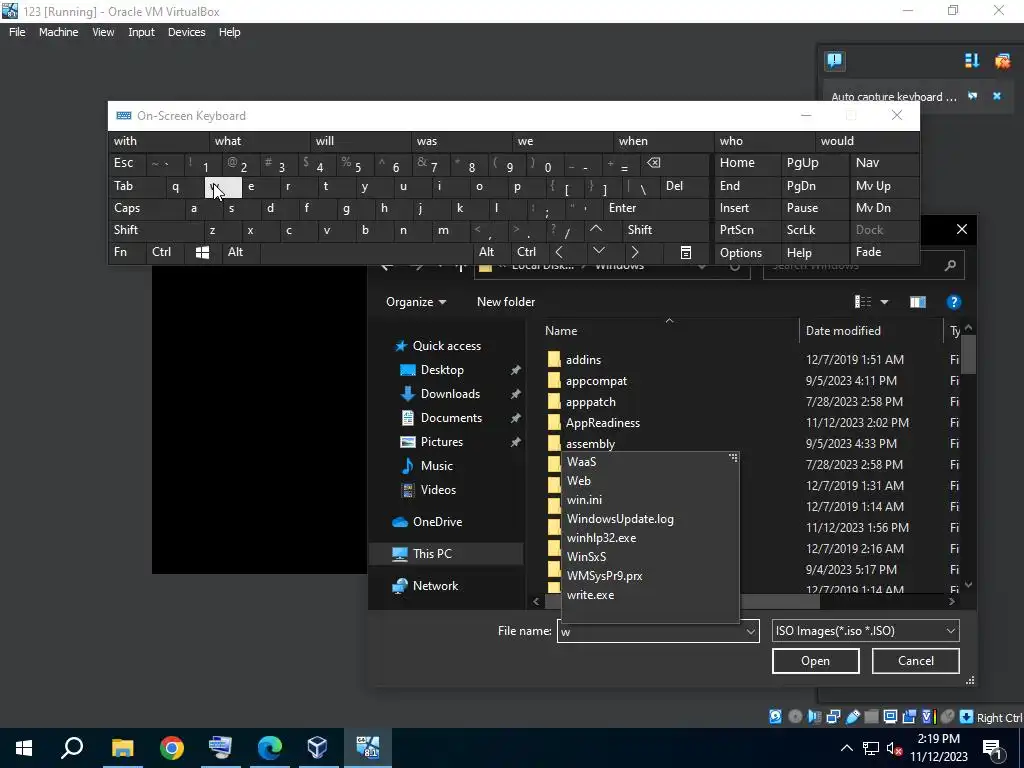Open File Explorer from the guest taskbar
The width and height of the screenshot is (1024, 768).
point(122,748)
